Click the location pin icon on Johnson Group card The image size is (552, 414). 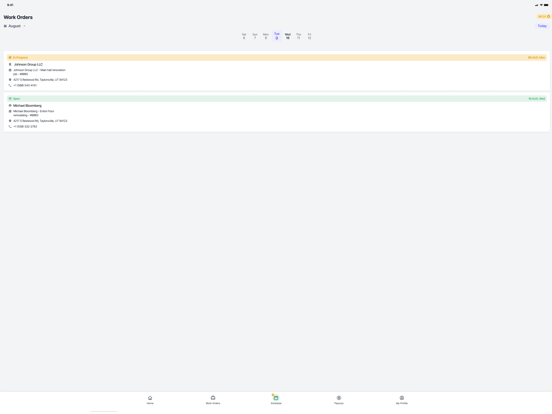[x=10, y=80]
